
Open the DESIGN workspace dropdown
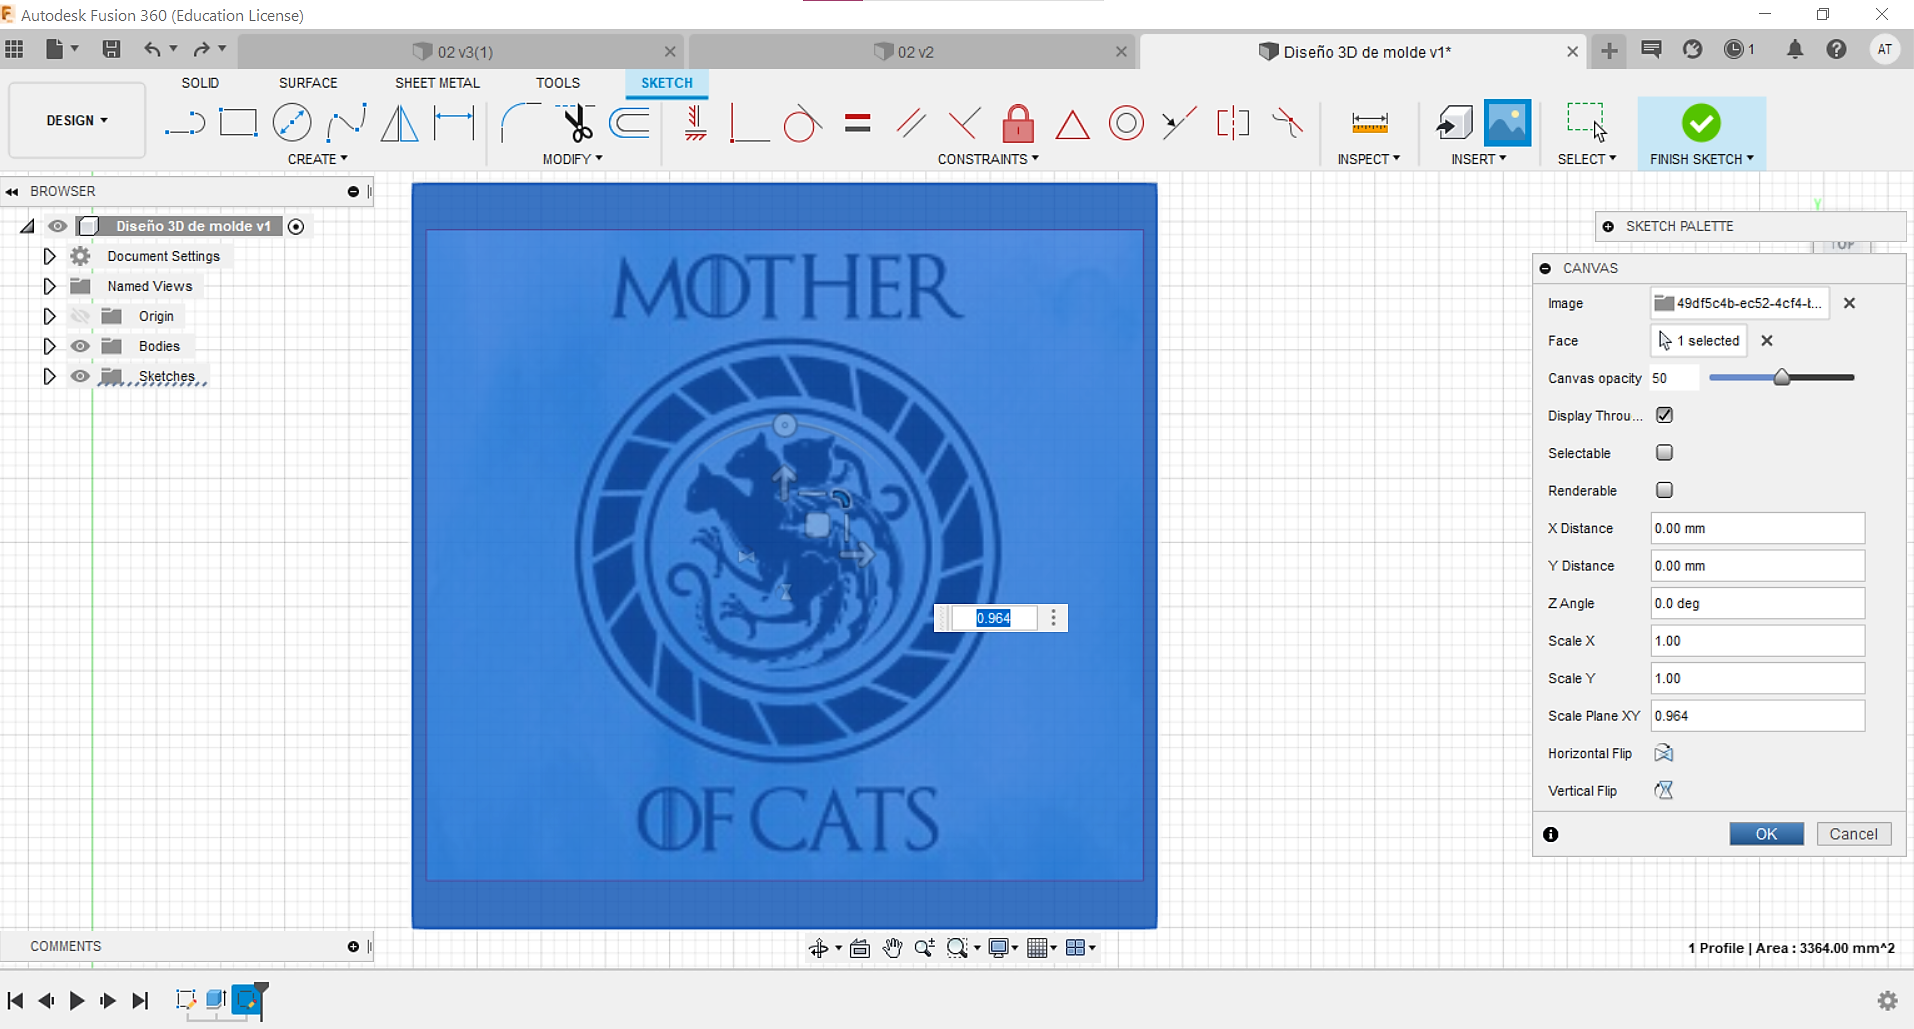coord(77,120)
